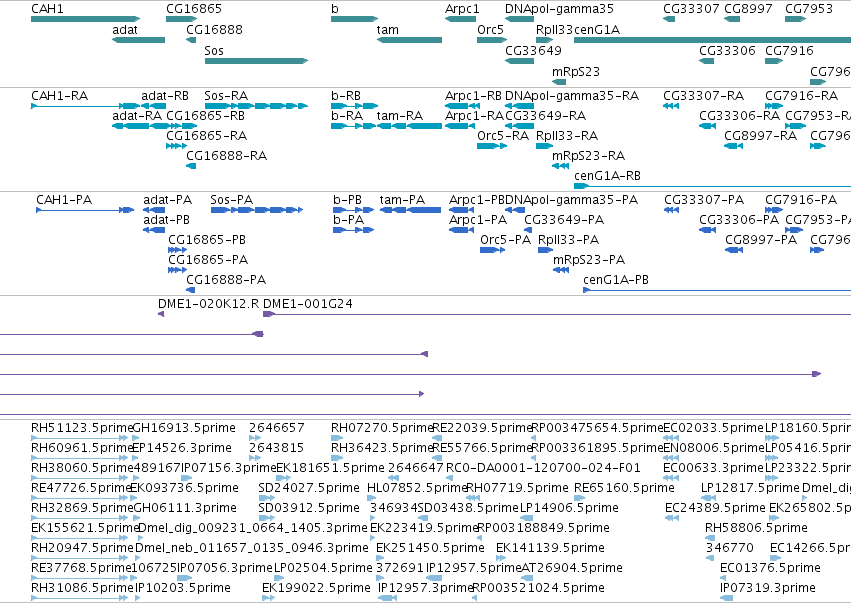Viewport: 851px width, 603px height.
Task: Click the cenG1A gene label
Action: (x=596, y=29)
